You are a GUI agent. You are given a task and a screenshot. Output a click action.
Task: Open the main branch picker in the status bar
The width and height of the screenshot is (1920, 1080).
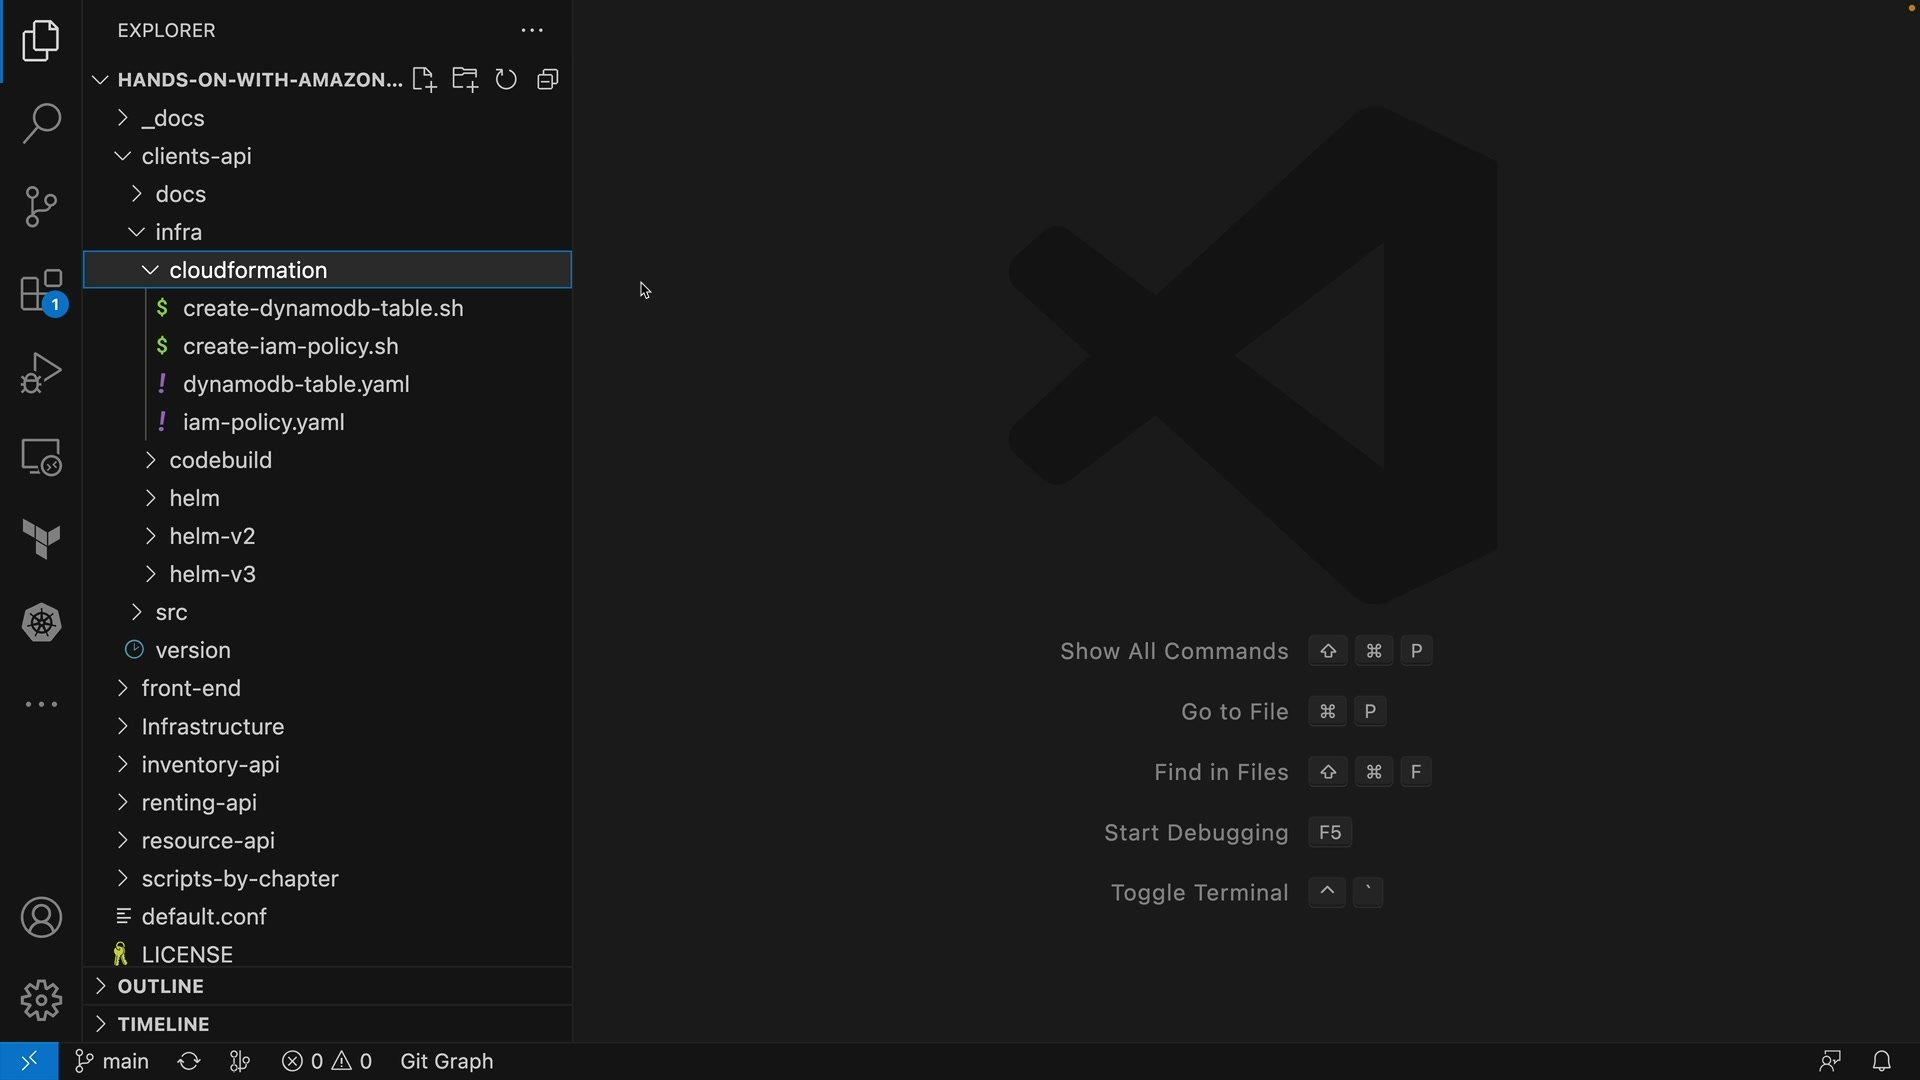pos(112,1061)
